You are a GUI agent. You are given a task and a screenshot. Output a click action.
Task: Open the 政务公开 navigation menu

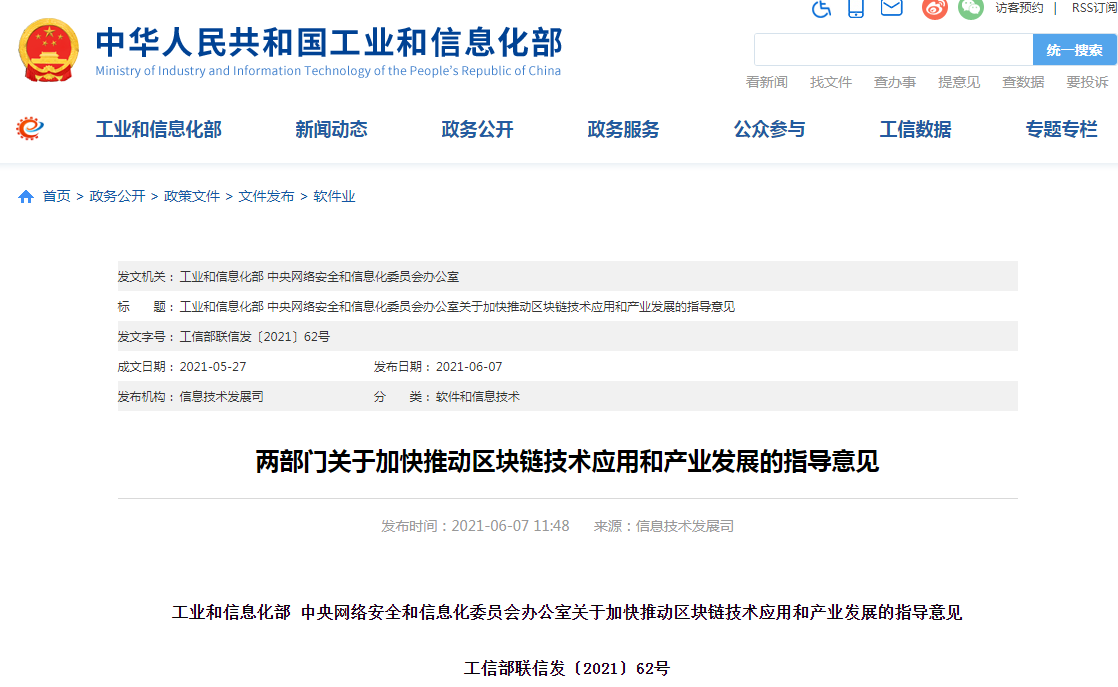pos(477,129)
